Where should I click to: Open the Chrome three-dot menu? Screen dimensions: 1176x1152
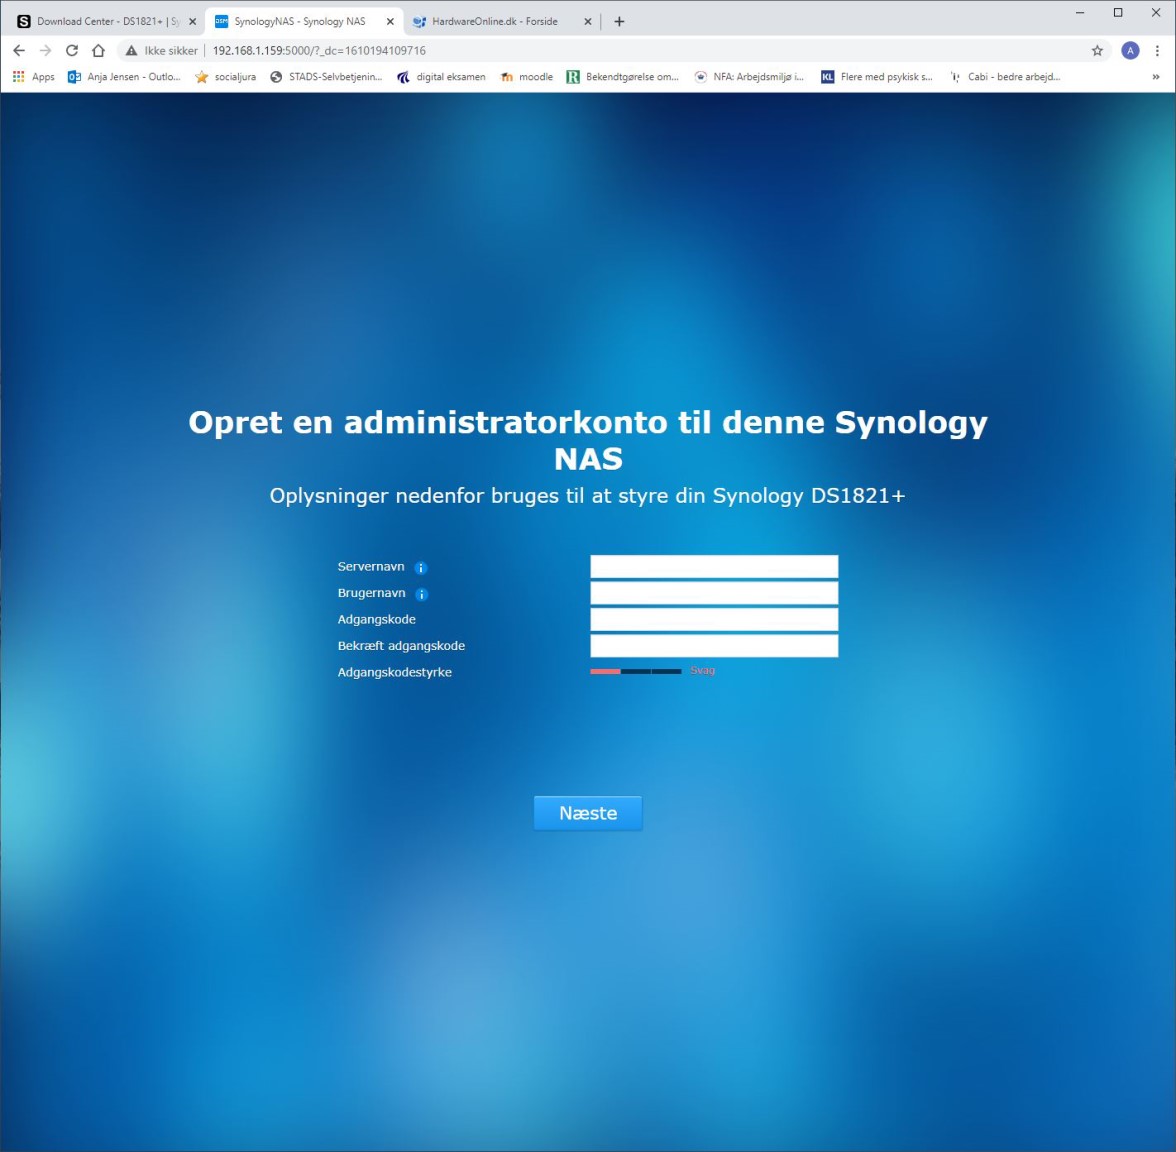click(1157, 50)
